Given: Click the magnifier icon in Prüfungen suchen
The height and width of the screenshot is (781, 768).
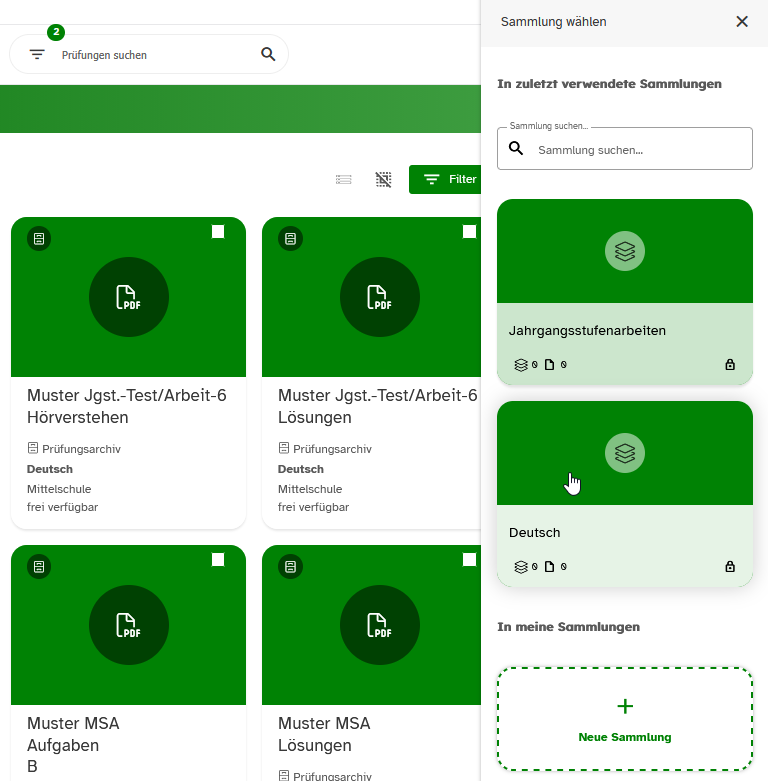Looking at the screenshot, I should click(268, 55).
